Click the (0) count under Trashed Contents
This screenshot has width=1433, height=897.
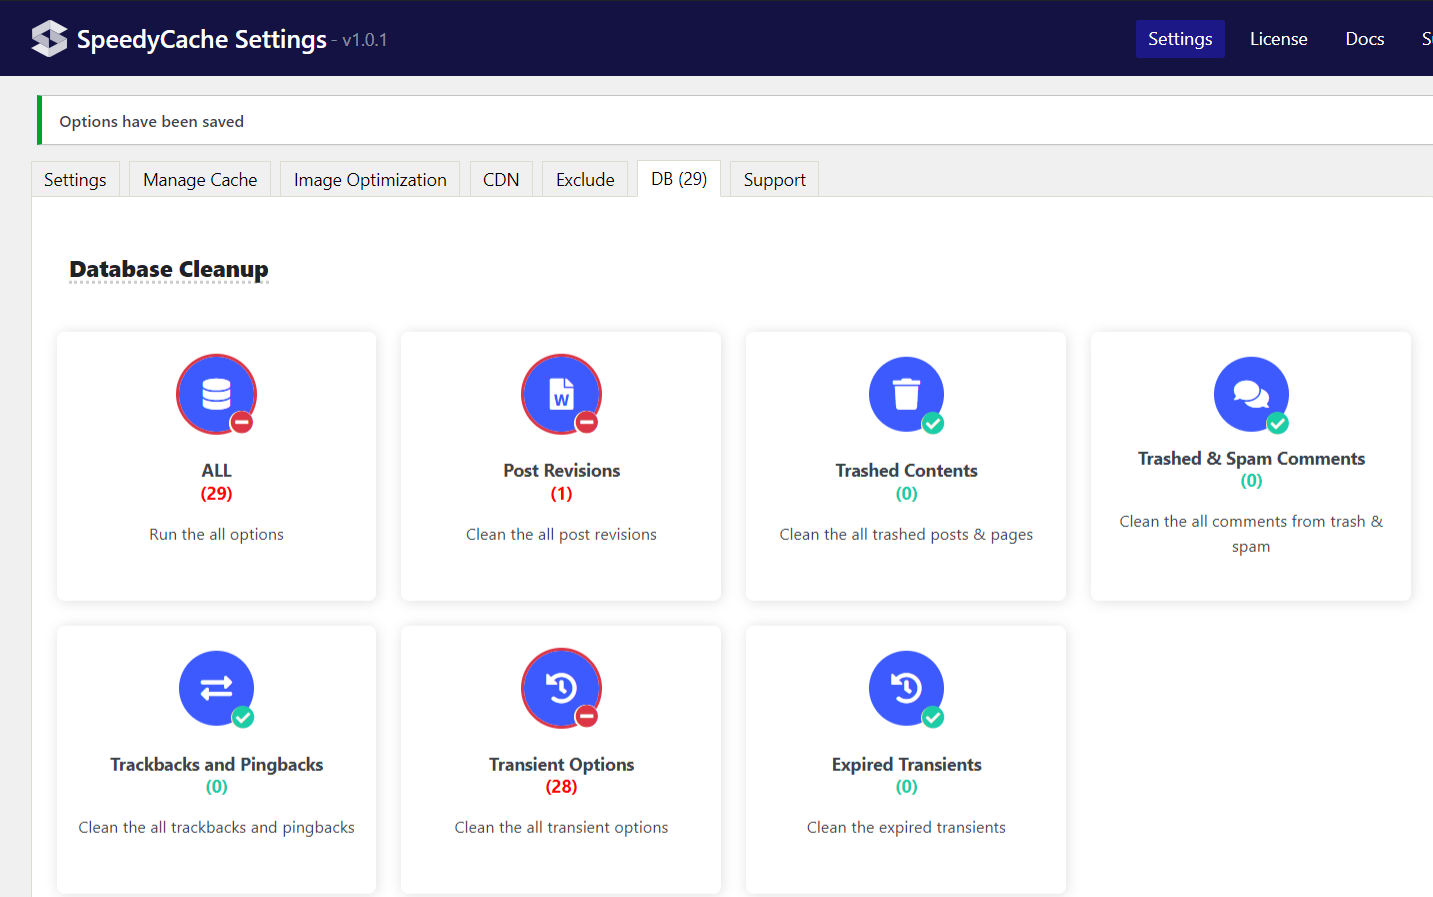click(x=906, y=493)
